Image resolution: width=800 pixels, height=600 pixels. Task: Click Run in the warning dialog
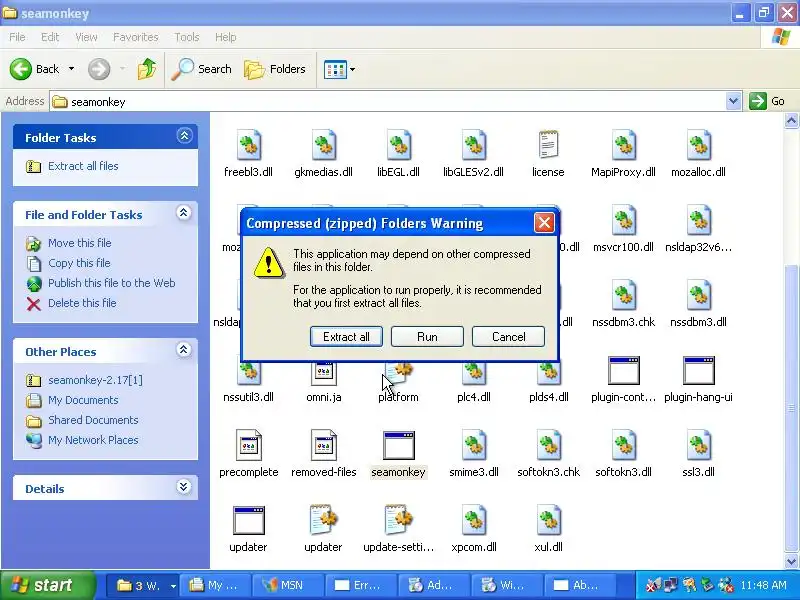pos(427,337)
